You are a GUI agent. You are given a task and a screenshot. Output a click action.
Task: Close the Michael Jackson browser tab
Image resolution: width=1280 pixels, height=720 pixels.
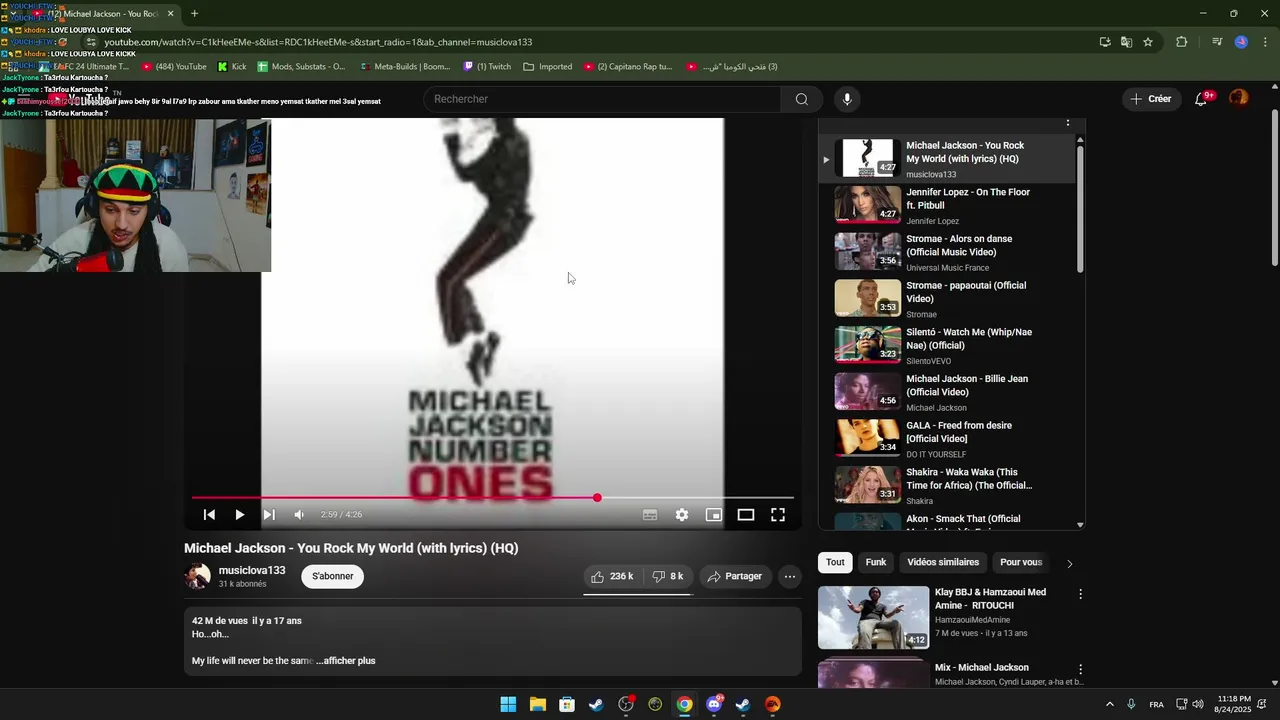(x=170, y=13)
